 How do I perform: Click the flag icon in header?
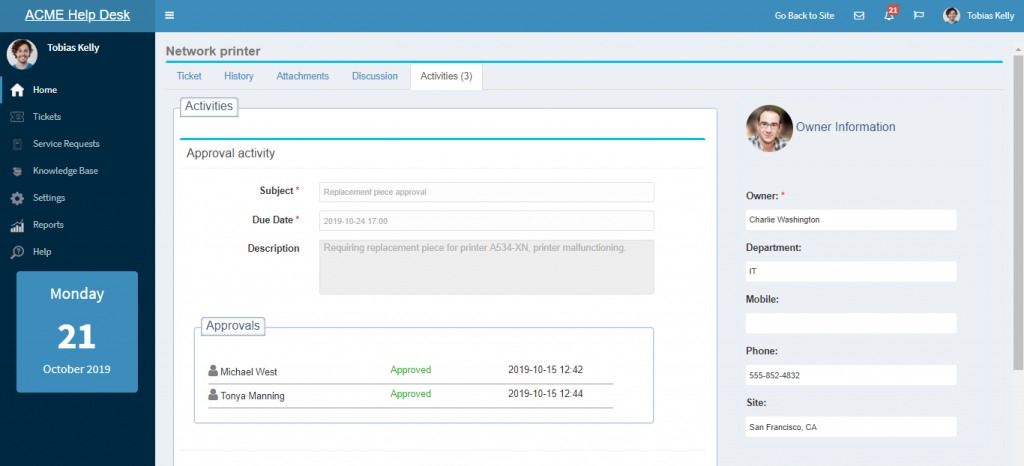pos(919,16)
